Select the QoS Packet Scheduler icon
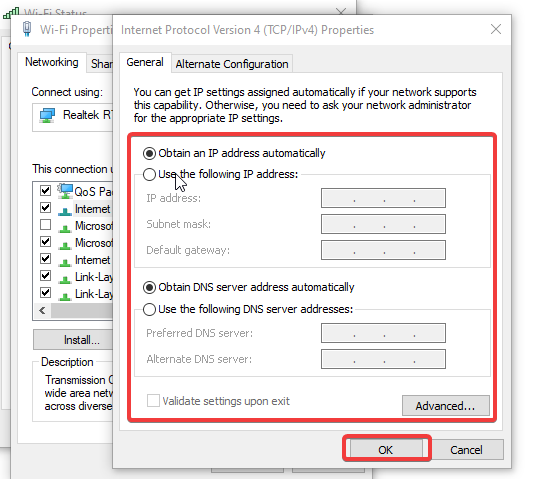Image resolution: width=538 pixels, height=479 pixels. point(65,191)
